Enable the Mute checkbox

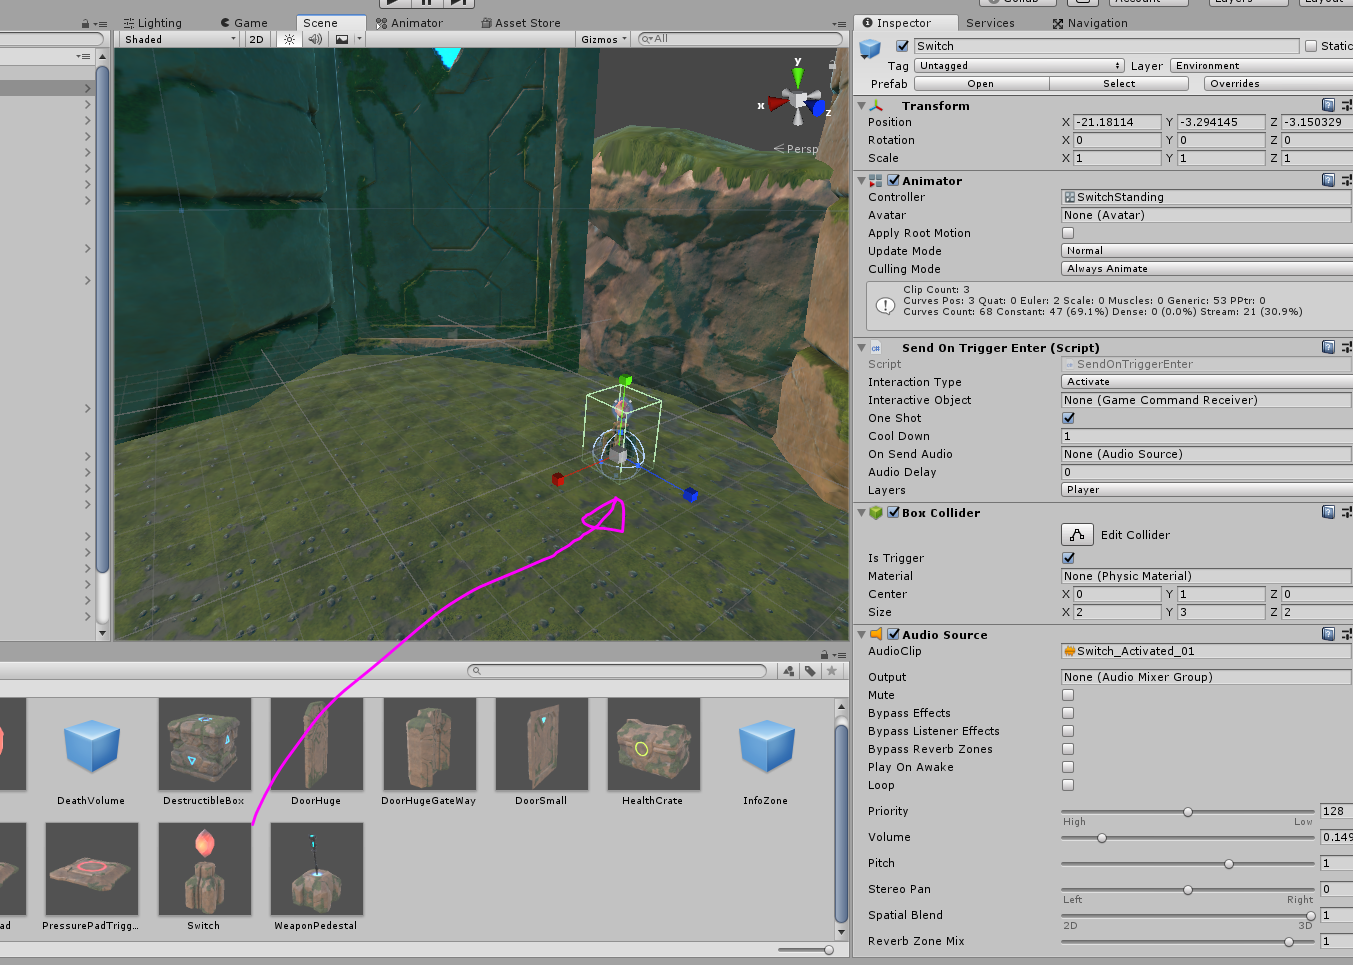pos(1068,695)
